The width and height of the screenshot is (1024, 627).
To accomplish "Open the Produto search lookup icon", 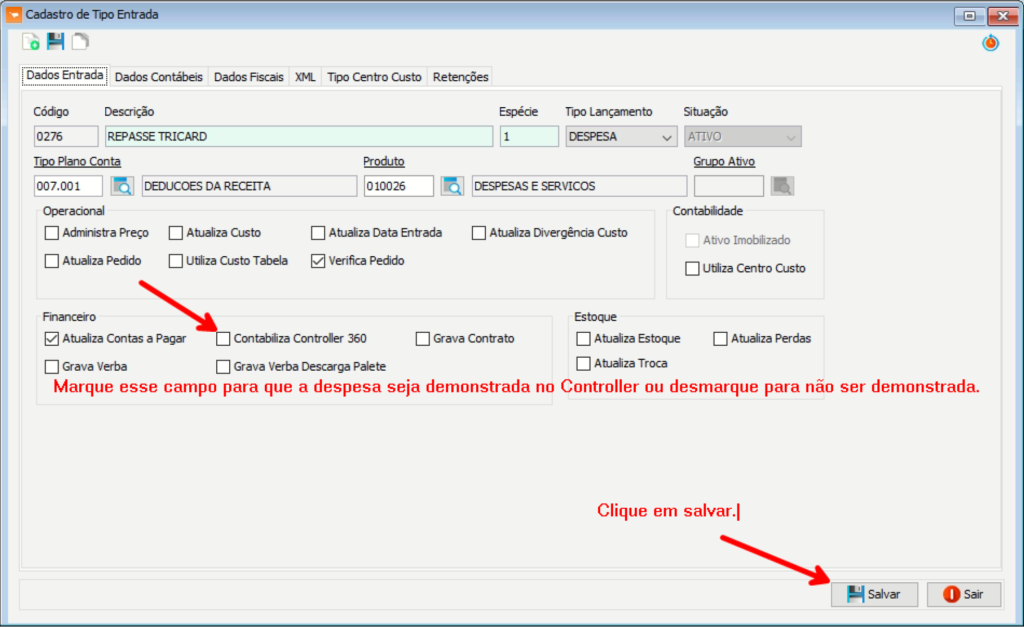I will point(453,186).
